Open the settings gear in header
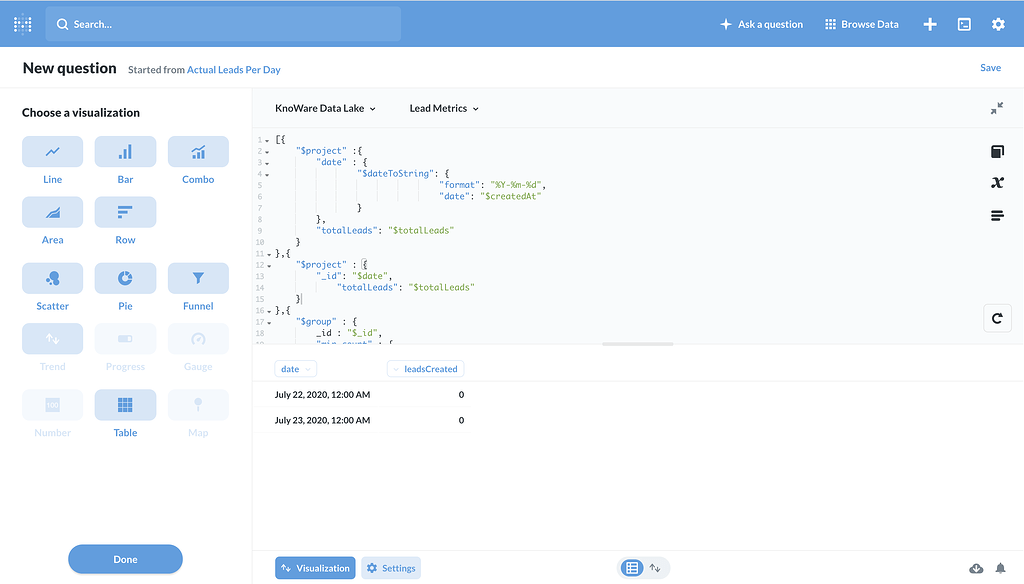The image size is (1024, 584). pyautogui.click(x=998, y=24)
